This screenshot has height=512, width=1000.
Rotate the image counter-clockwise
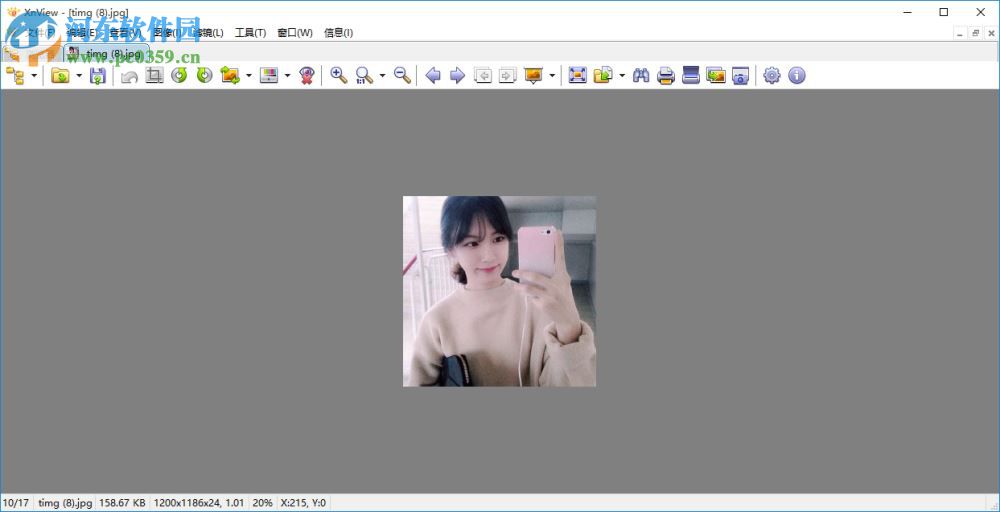(179, 76)
